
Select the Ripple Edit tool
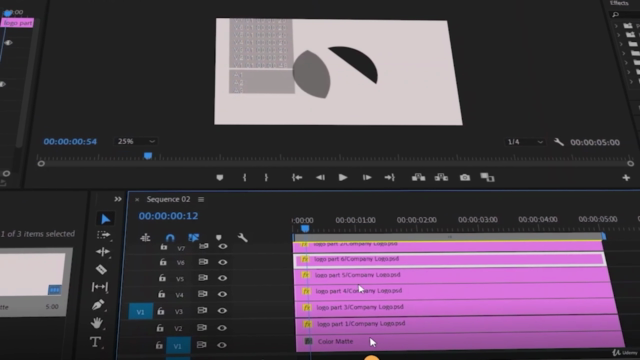tap(102, 251)
